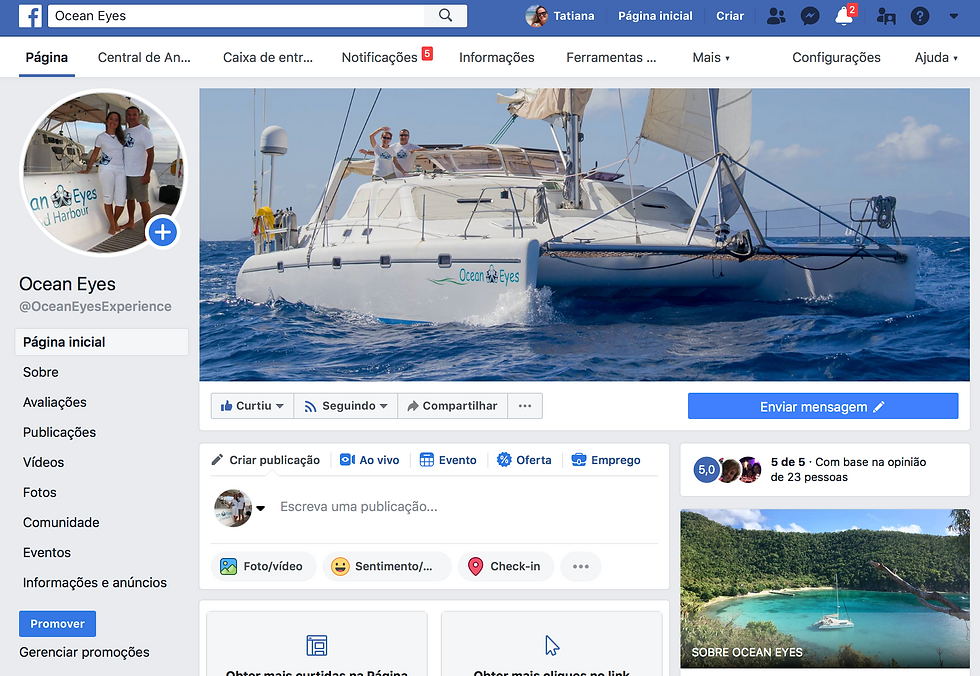Click the '5 de 5' rating text
Image resolution: width=980 pixels, height=676 pixels.
[788, 462]
